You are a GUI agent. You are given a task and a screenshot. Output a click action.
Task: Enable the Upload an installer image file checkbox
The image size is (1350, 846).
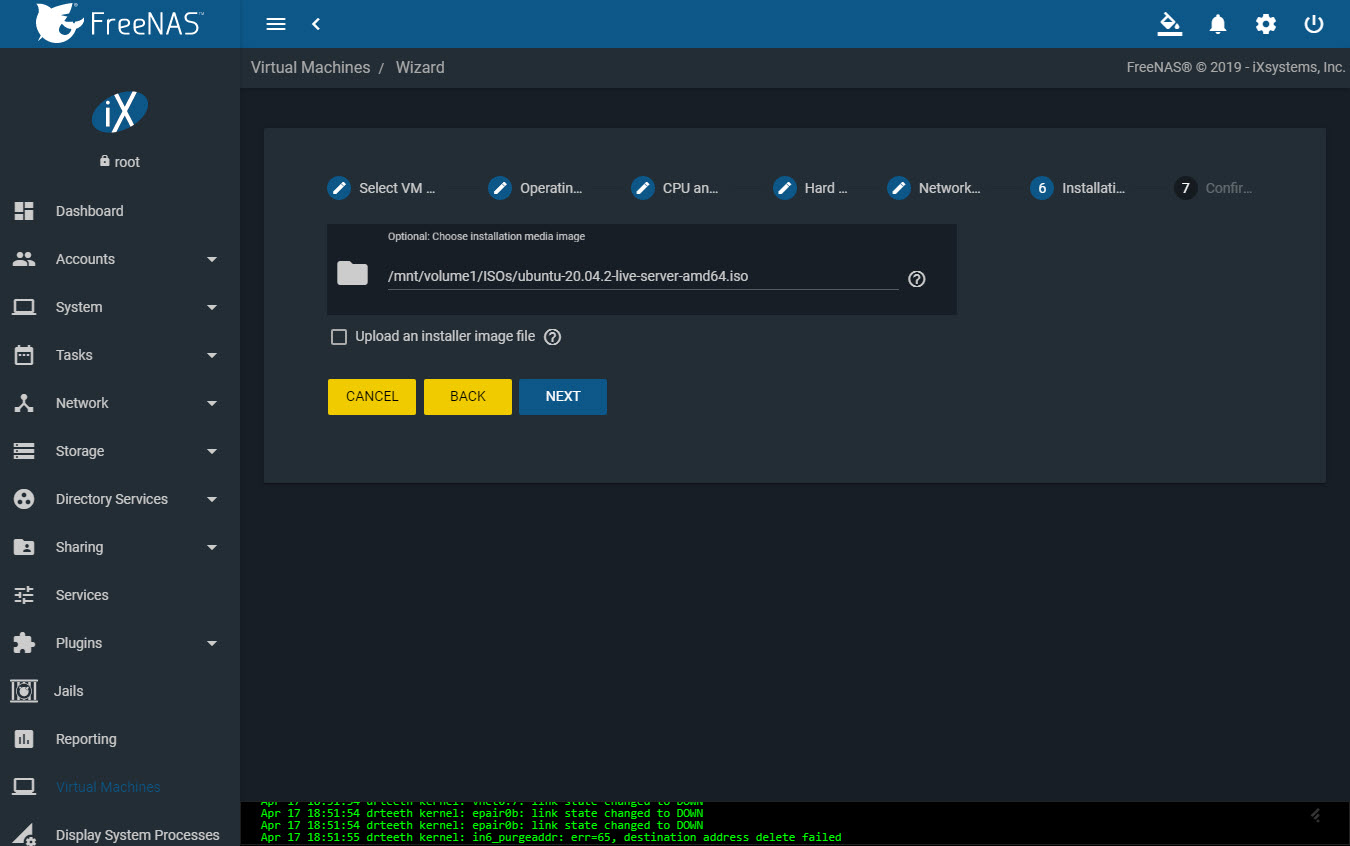click(x=339, y=337)
